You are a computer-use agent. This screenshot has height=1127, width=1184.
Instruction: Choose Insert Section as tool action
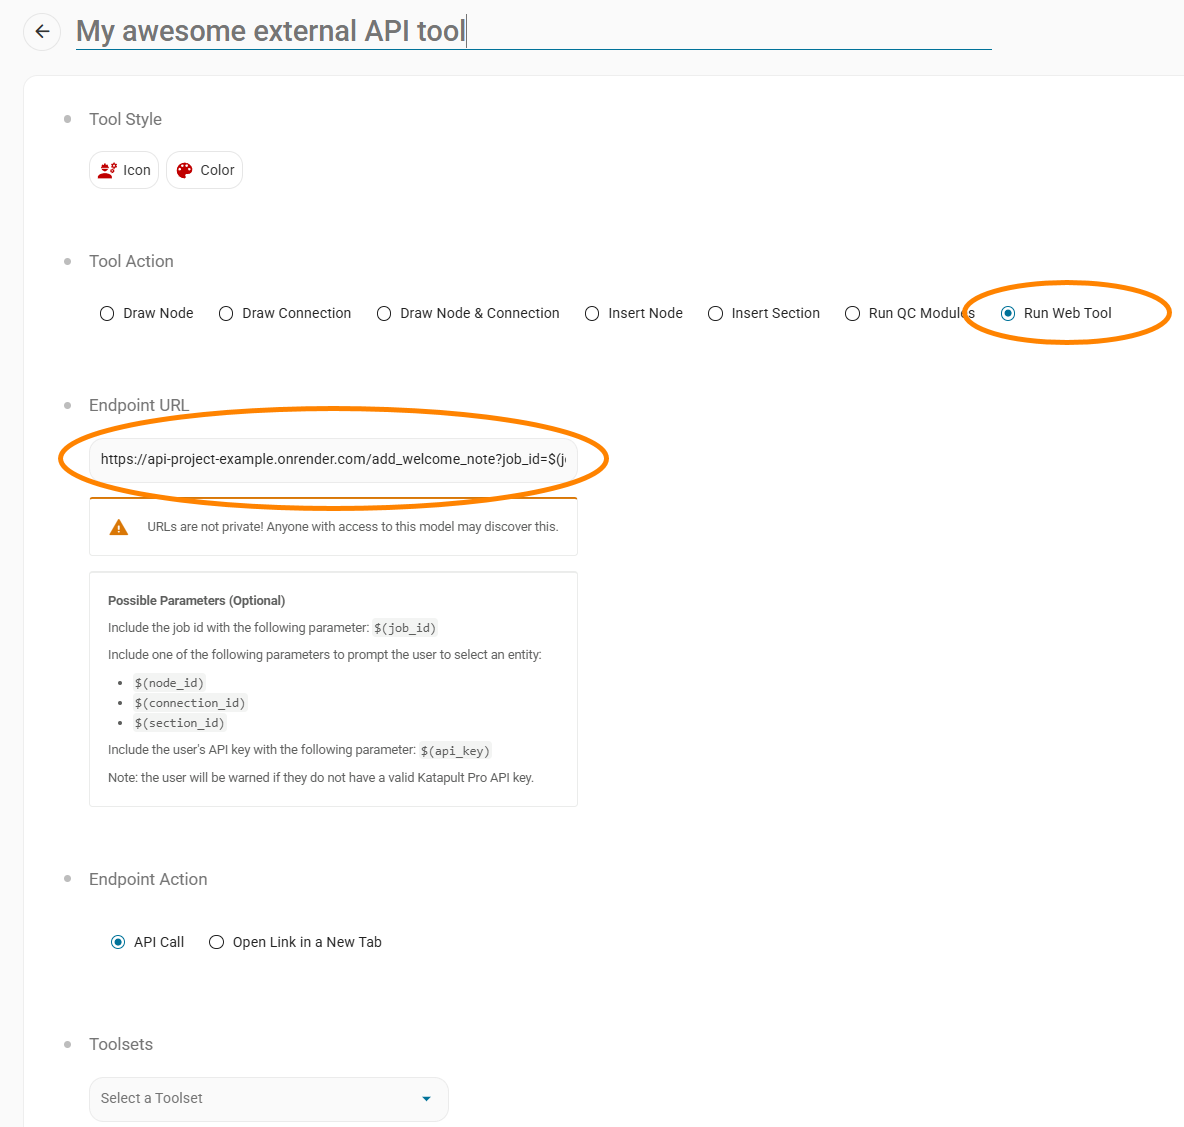[x=715, y=314]
